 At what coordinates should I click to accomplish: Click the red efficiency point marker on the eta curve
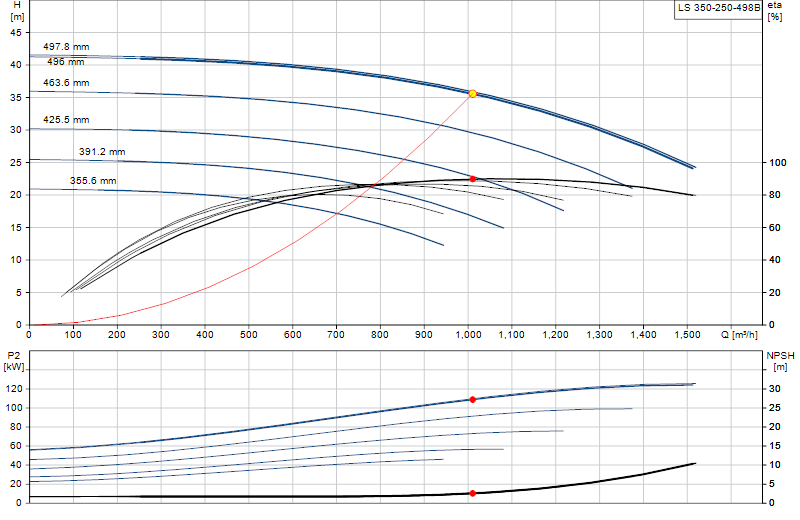(x=472, y=179)
